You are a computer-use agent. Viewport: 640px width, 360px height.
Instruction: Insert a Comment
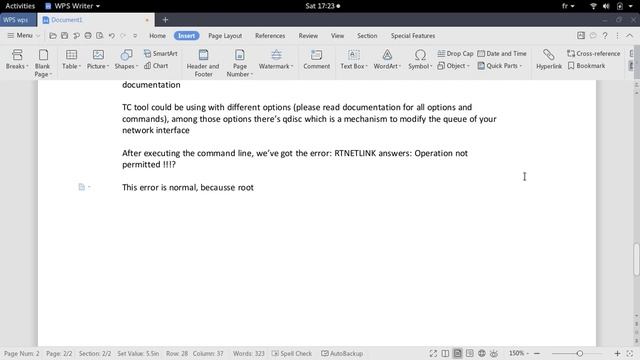coord(316,60)
